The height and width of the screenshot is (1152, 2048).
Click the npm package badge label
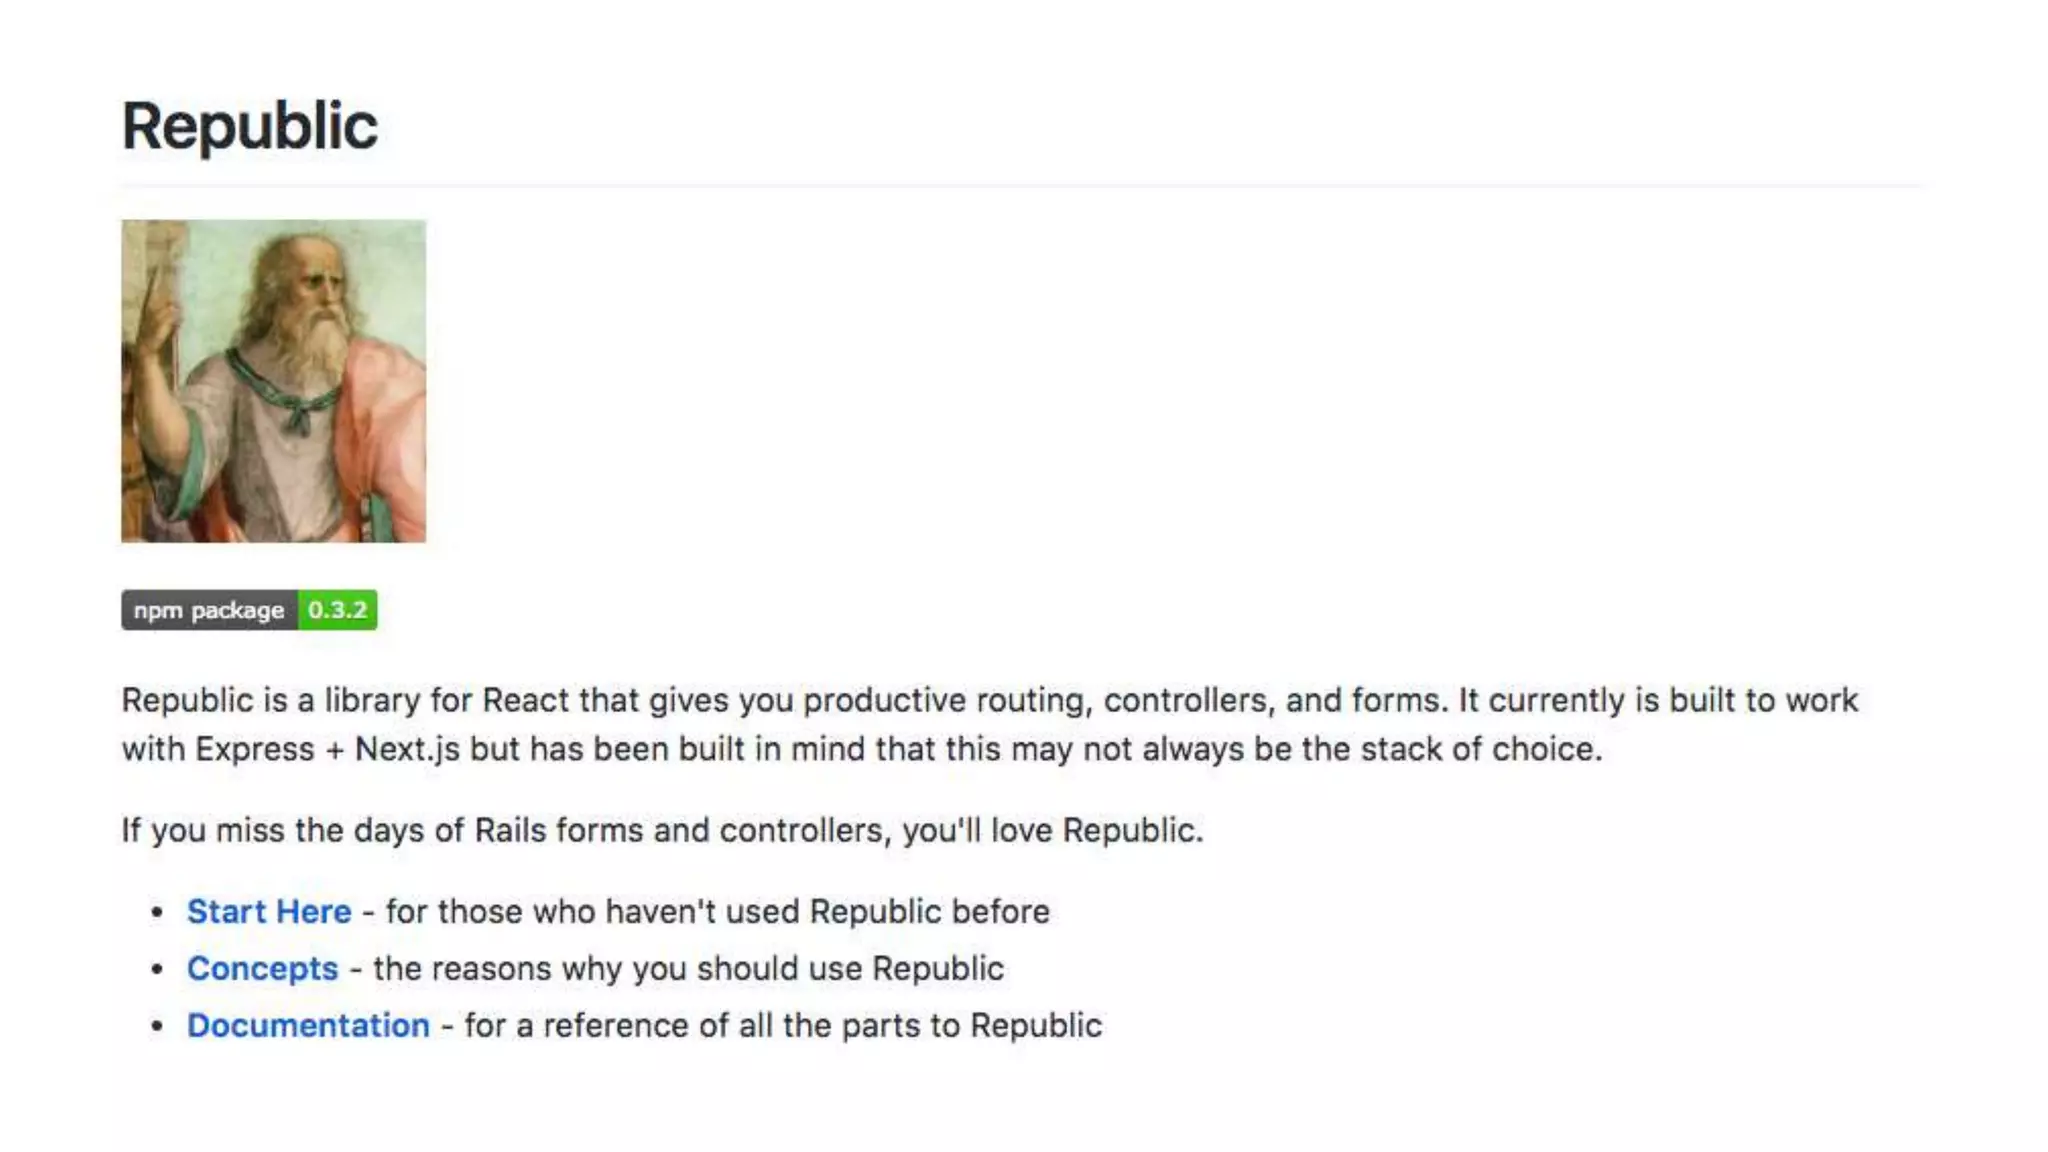tap(209, 610)
